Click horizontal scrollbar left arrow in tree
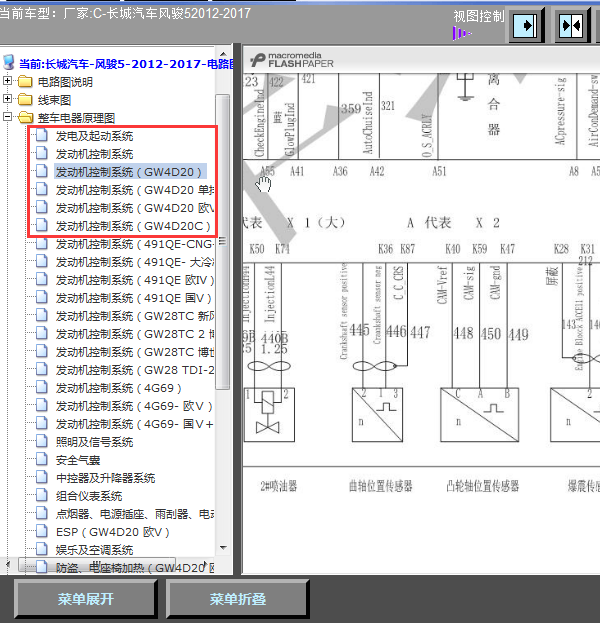The image size is (600, 623). 8,565
